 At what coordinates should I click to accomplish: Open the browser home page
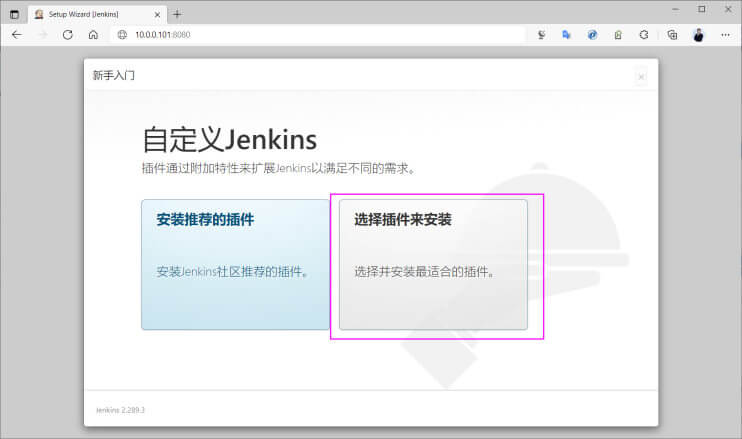pos(93,35)
